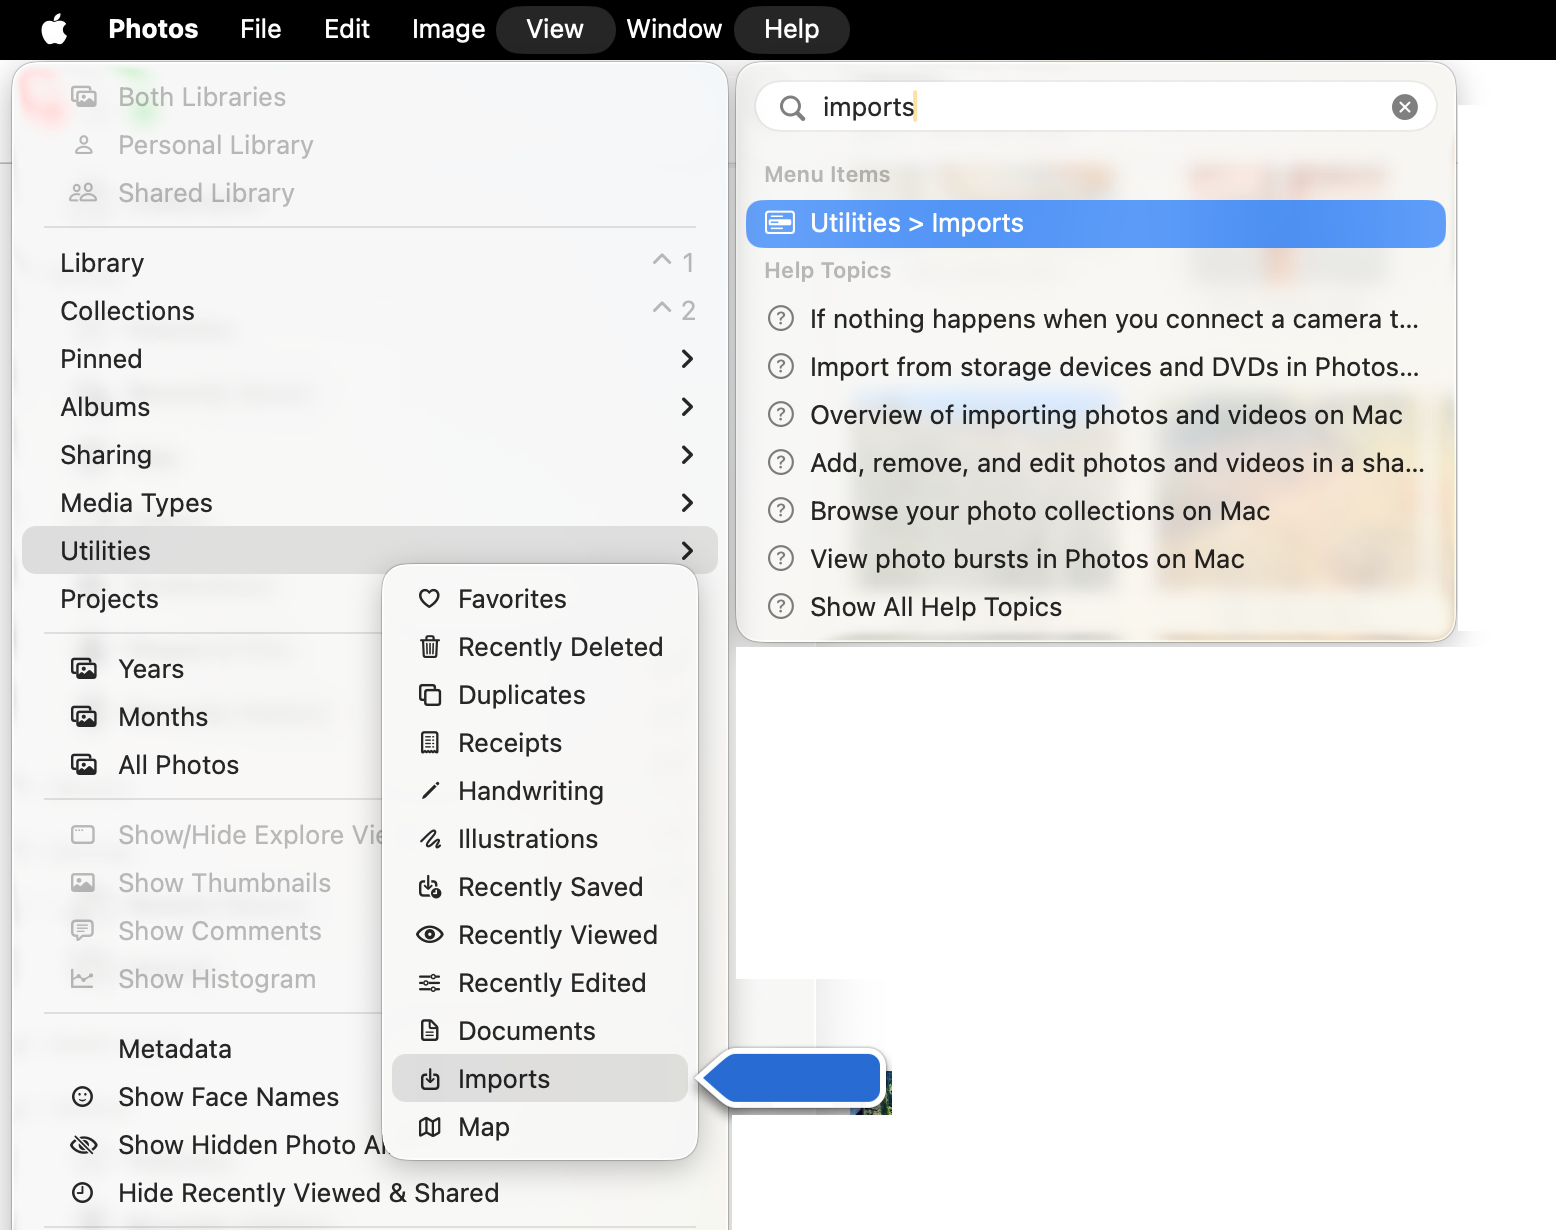Click the question mark icon for Show All Help Topics
The width and height of the screenshot is (1556, 1230).
(780, 607)
